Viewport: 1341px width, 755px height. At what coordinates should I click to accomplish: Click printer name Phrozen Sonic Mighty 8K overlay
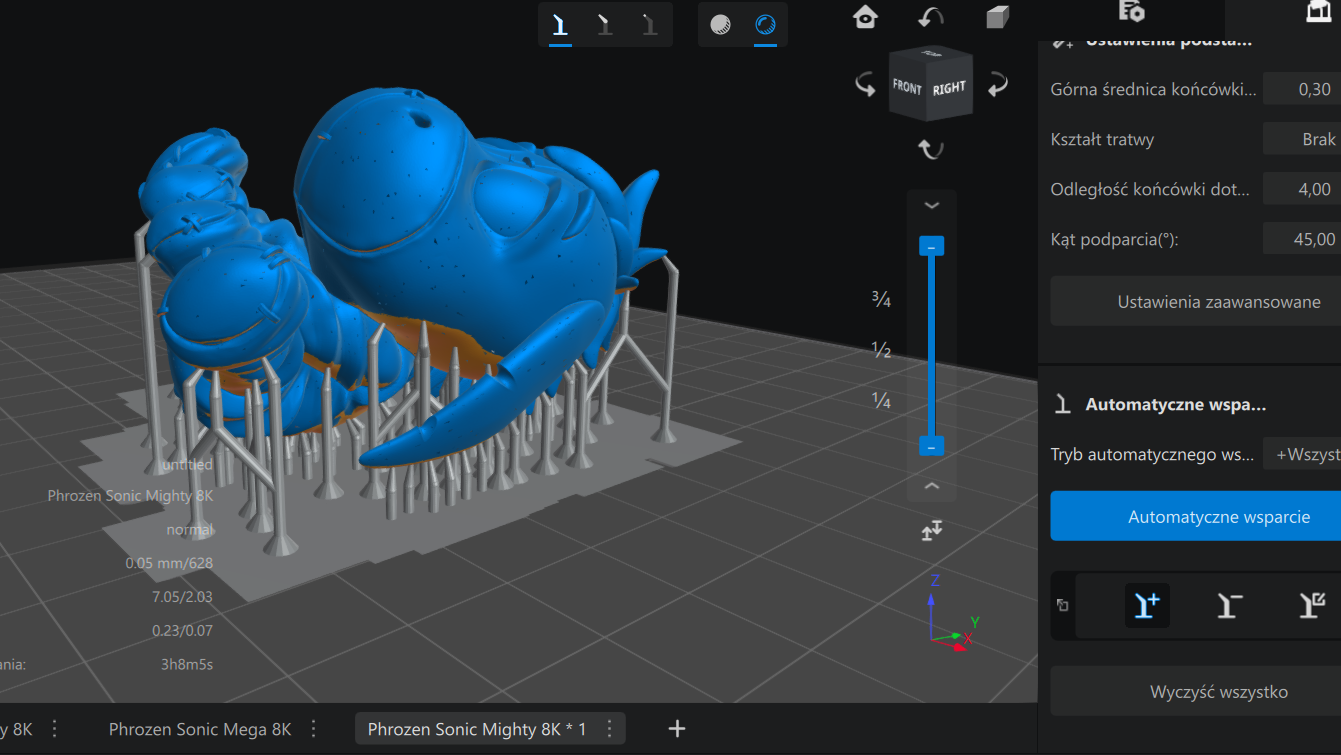[x=130, y=496]
